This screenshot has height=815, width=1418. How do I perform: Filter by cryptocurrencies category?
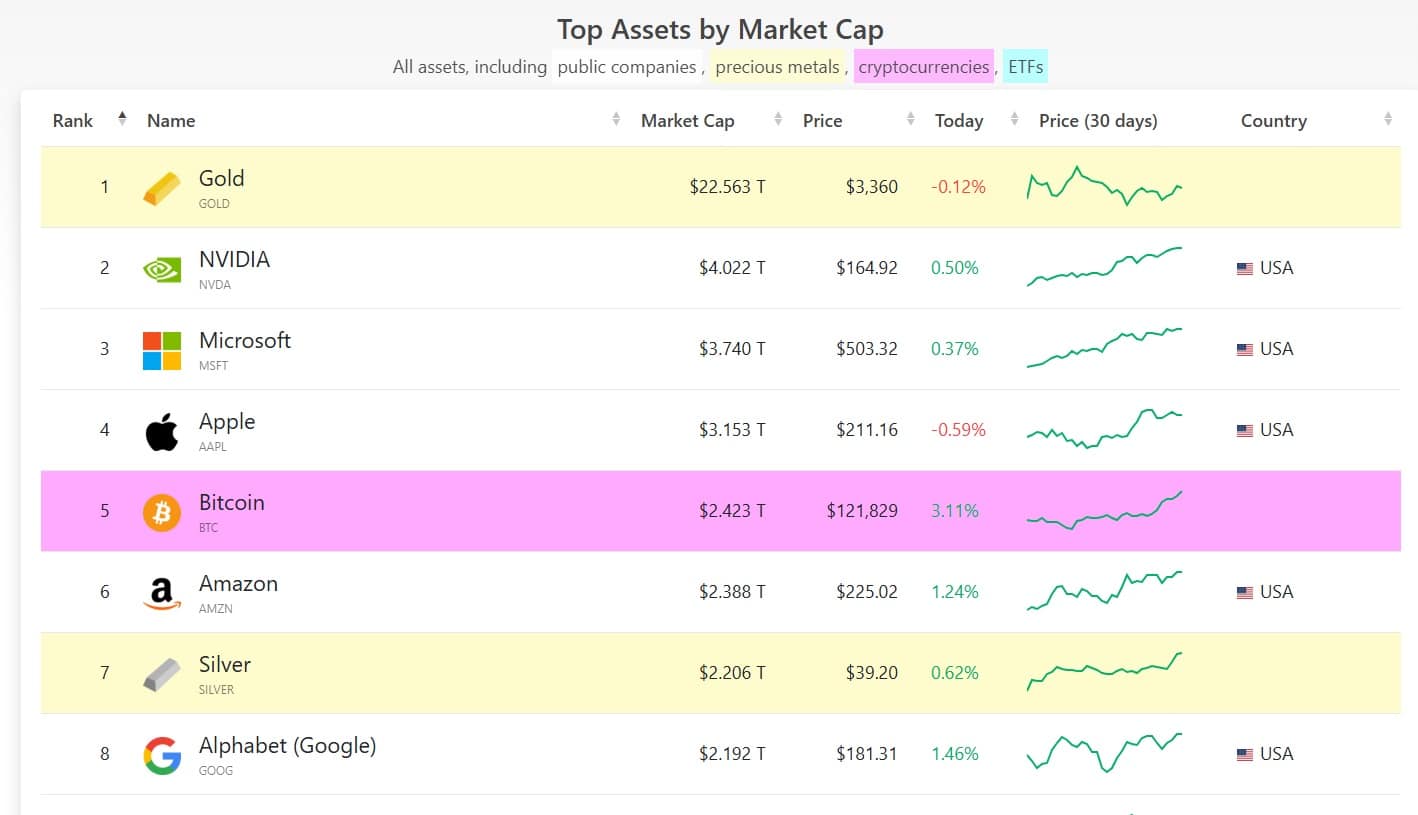click(x=924, y=67)
